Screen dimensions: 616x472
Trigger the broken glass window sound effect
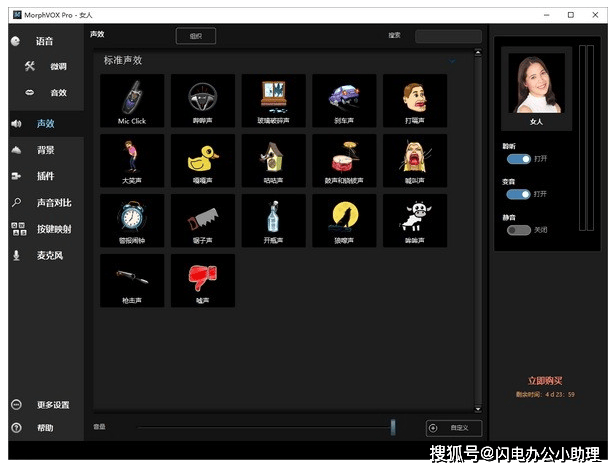coord(273,98)
